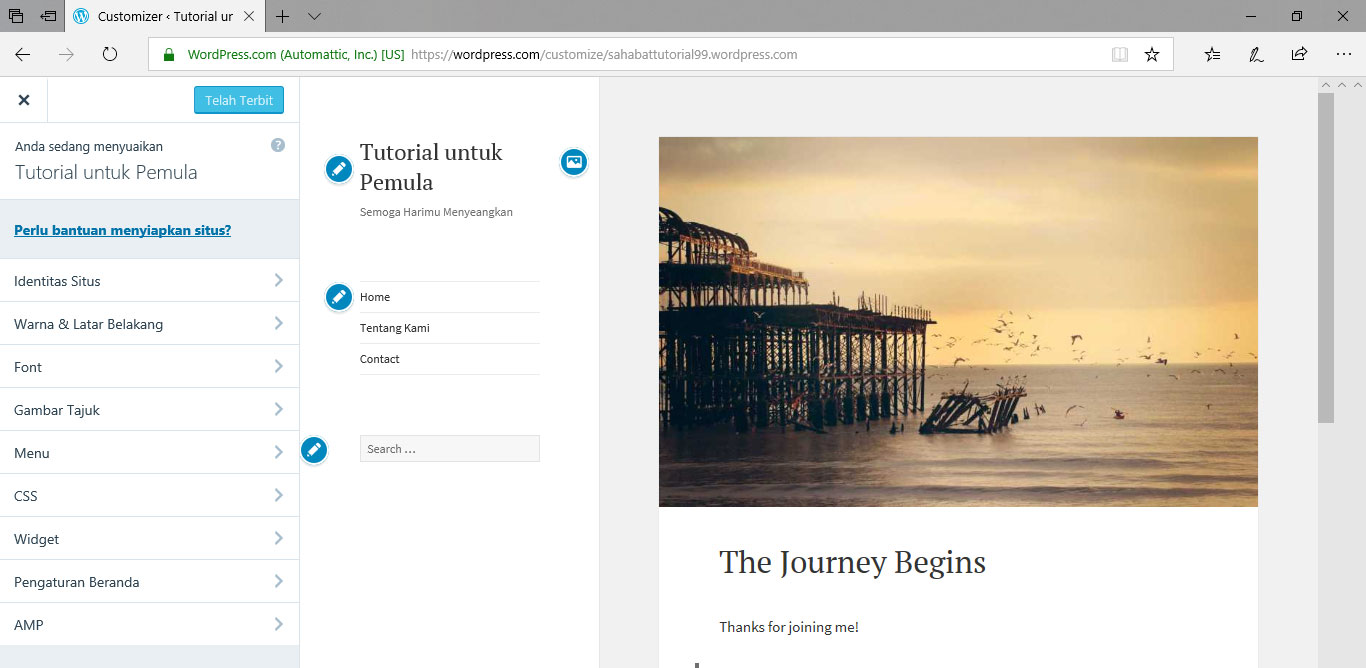Select the Tentang Kami menu item
Viewport: 1366px width, 668px height.
(x=395, y=328)
